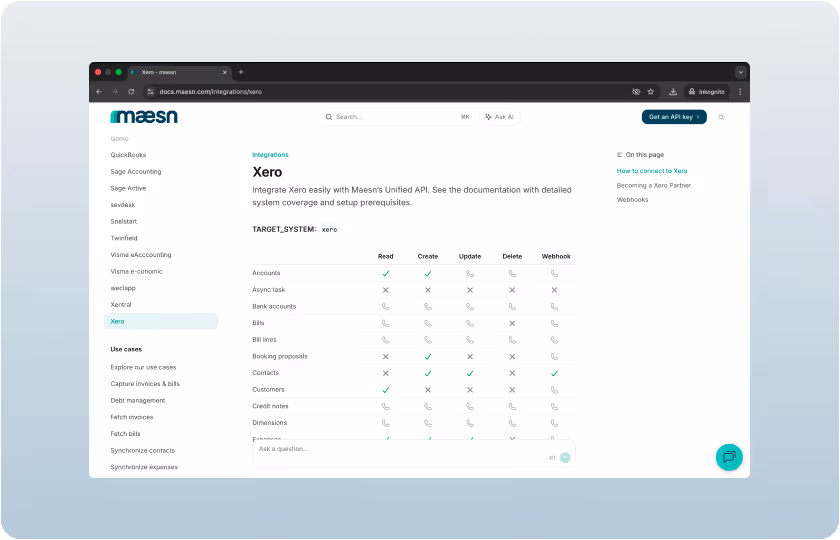Reload the page with the refresh icon
840x540 pixels.
131,92
